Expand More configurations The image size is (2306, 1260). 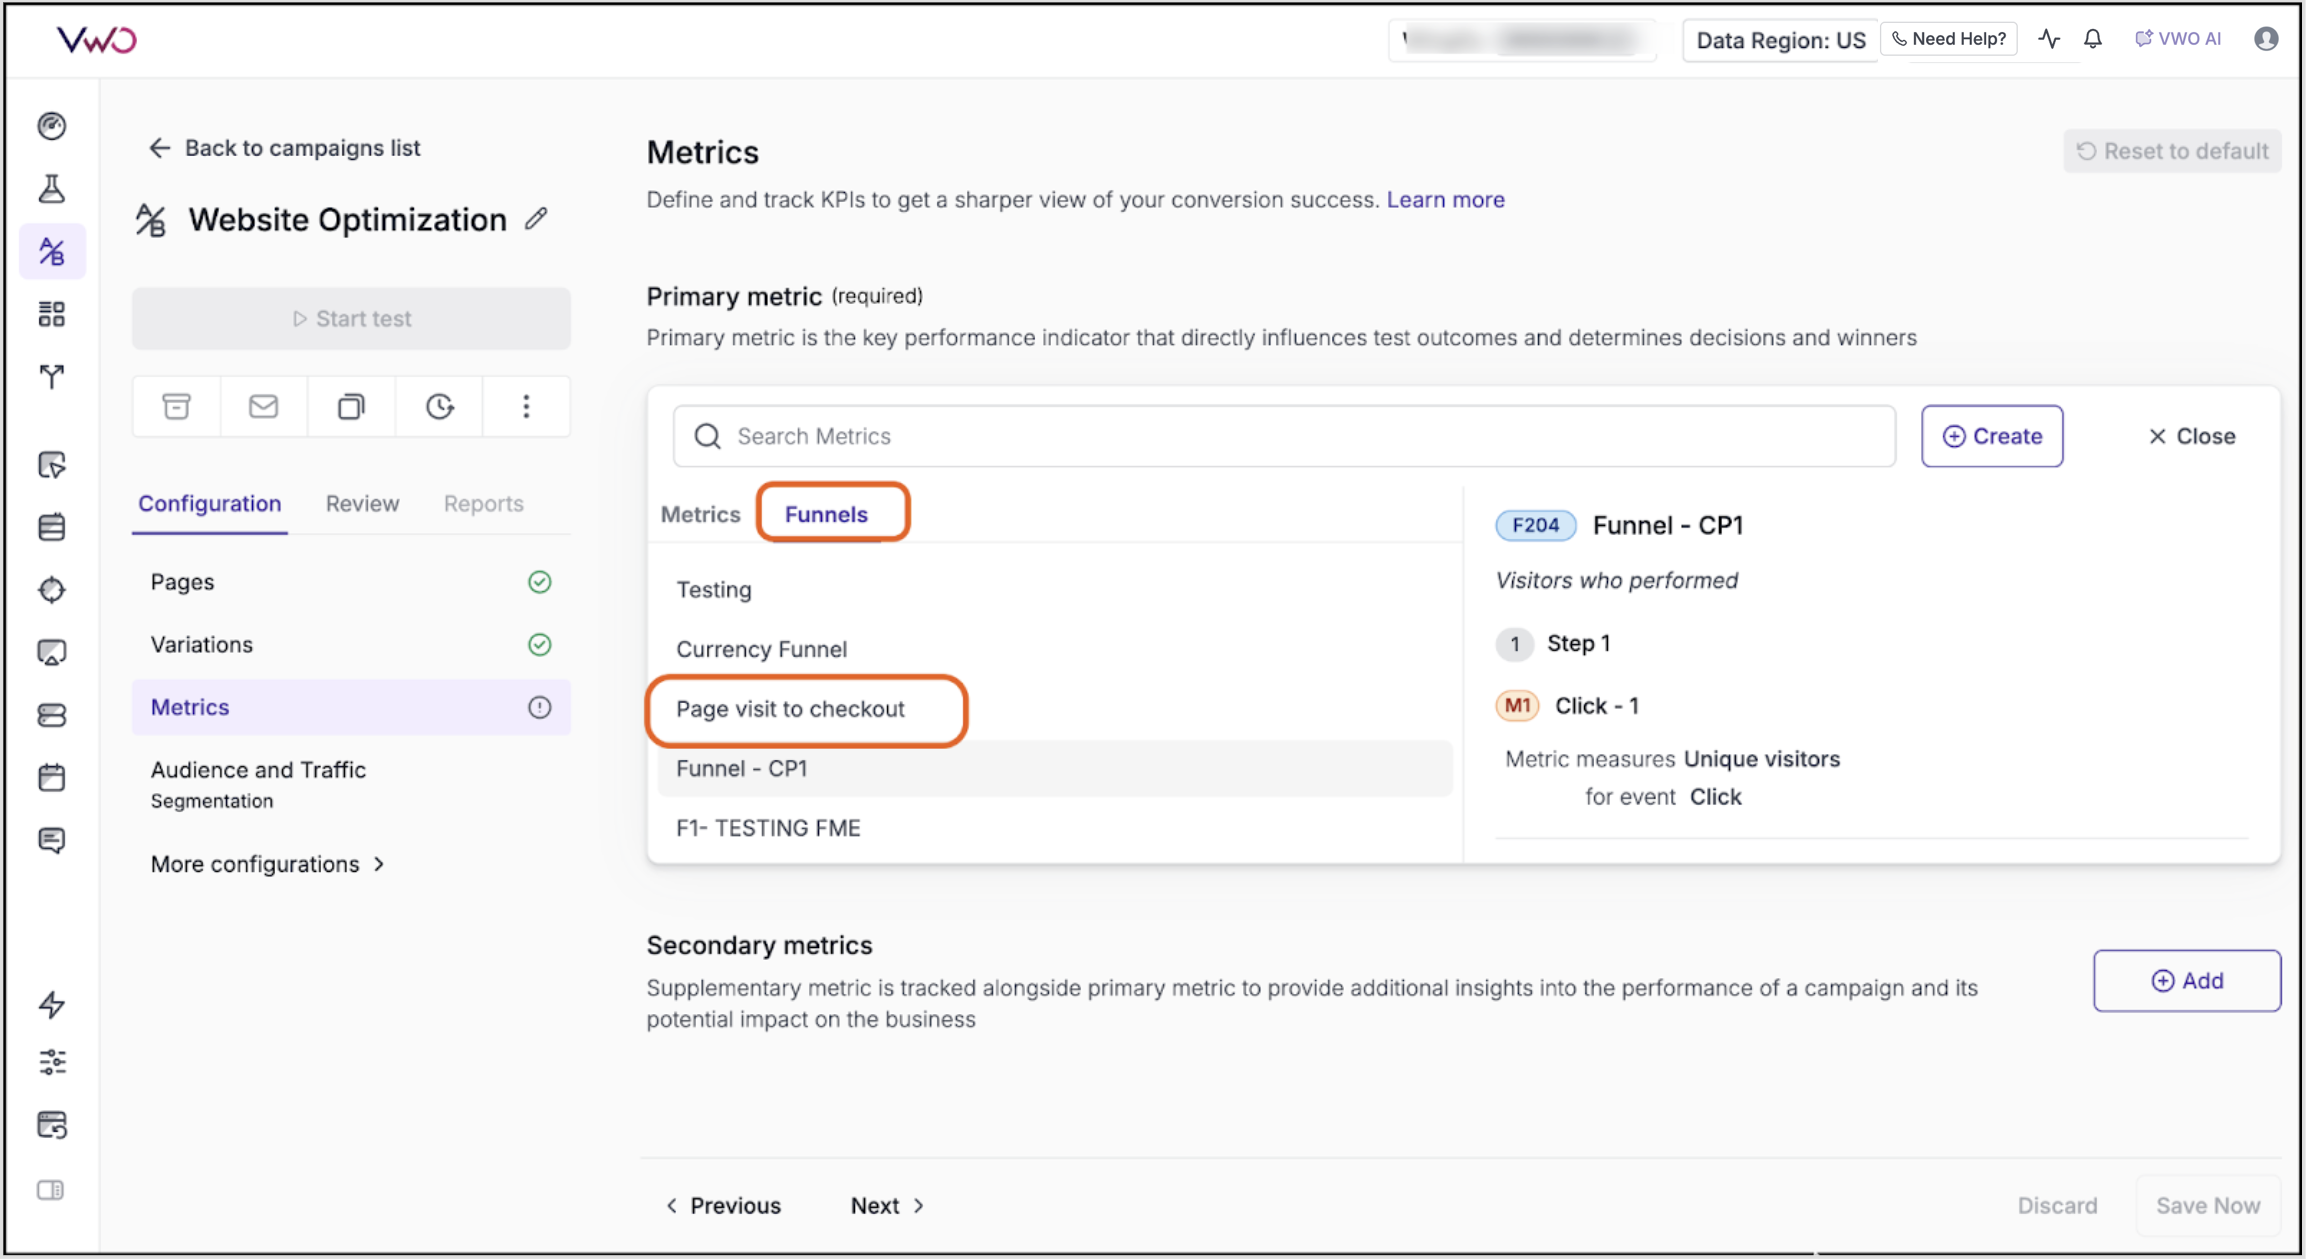(267, 864)
